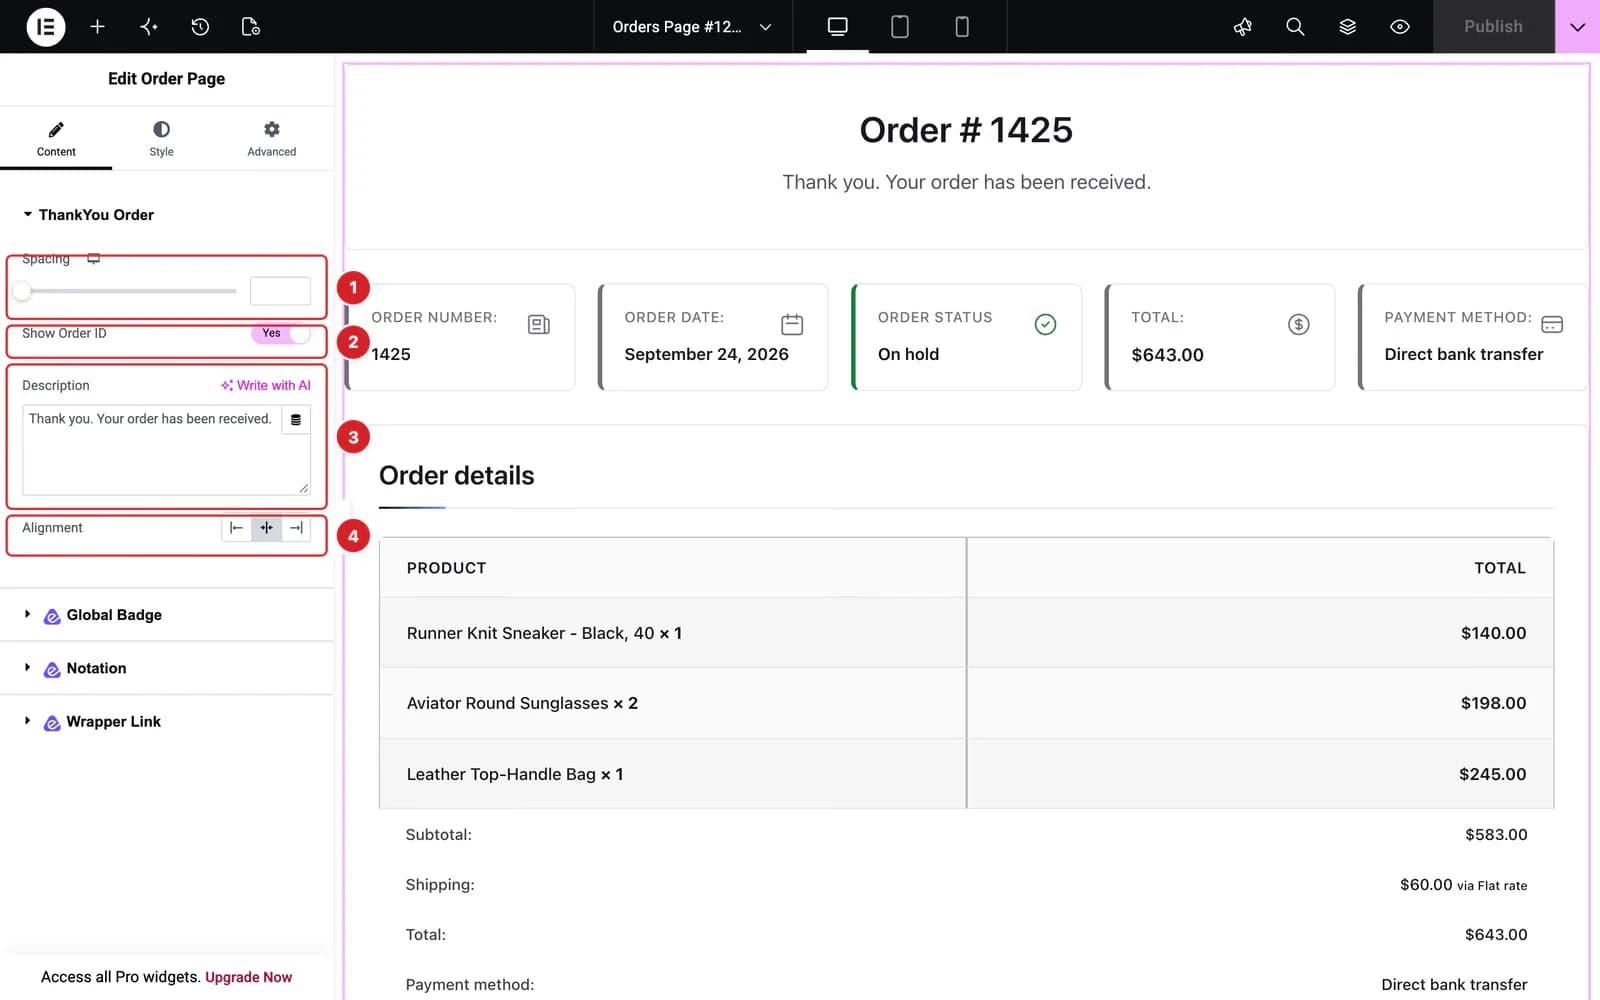The image size is (1600, 1000).
Task: Click the Leather Top-Handle Bag row
Action: [966, 774]
